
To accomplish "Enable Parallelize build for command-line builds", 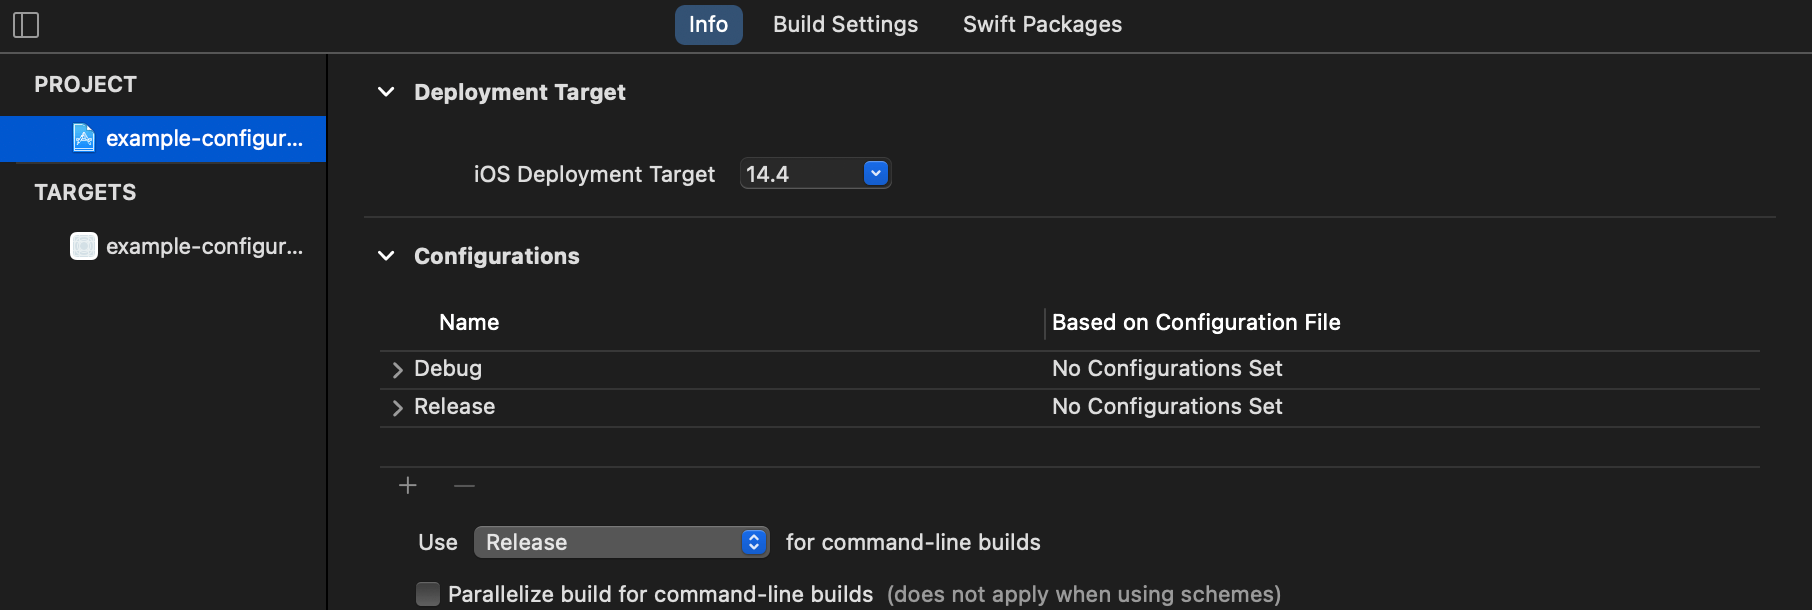I will pyautogui.click(x=428, y=594).
